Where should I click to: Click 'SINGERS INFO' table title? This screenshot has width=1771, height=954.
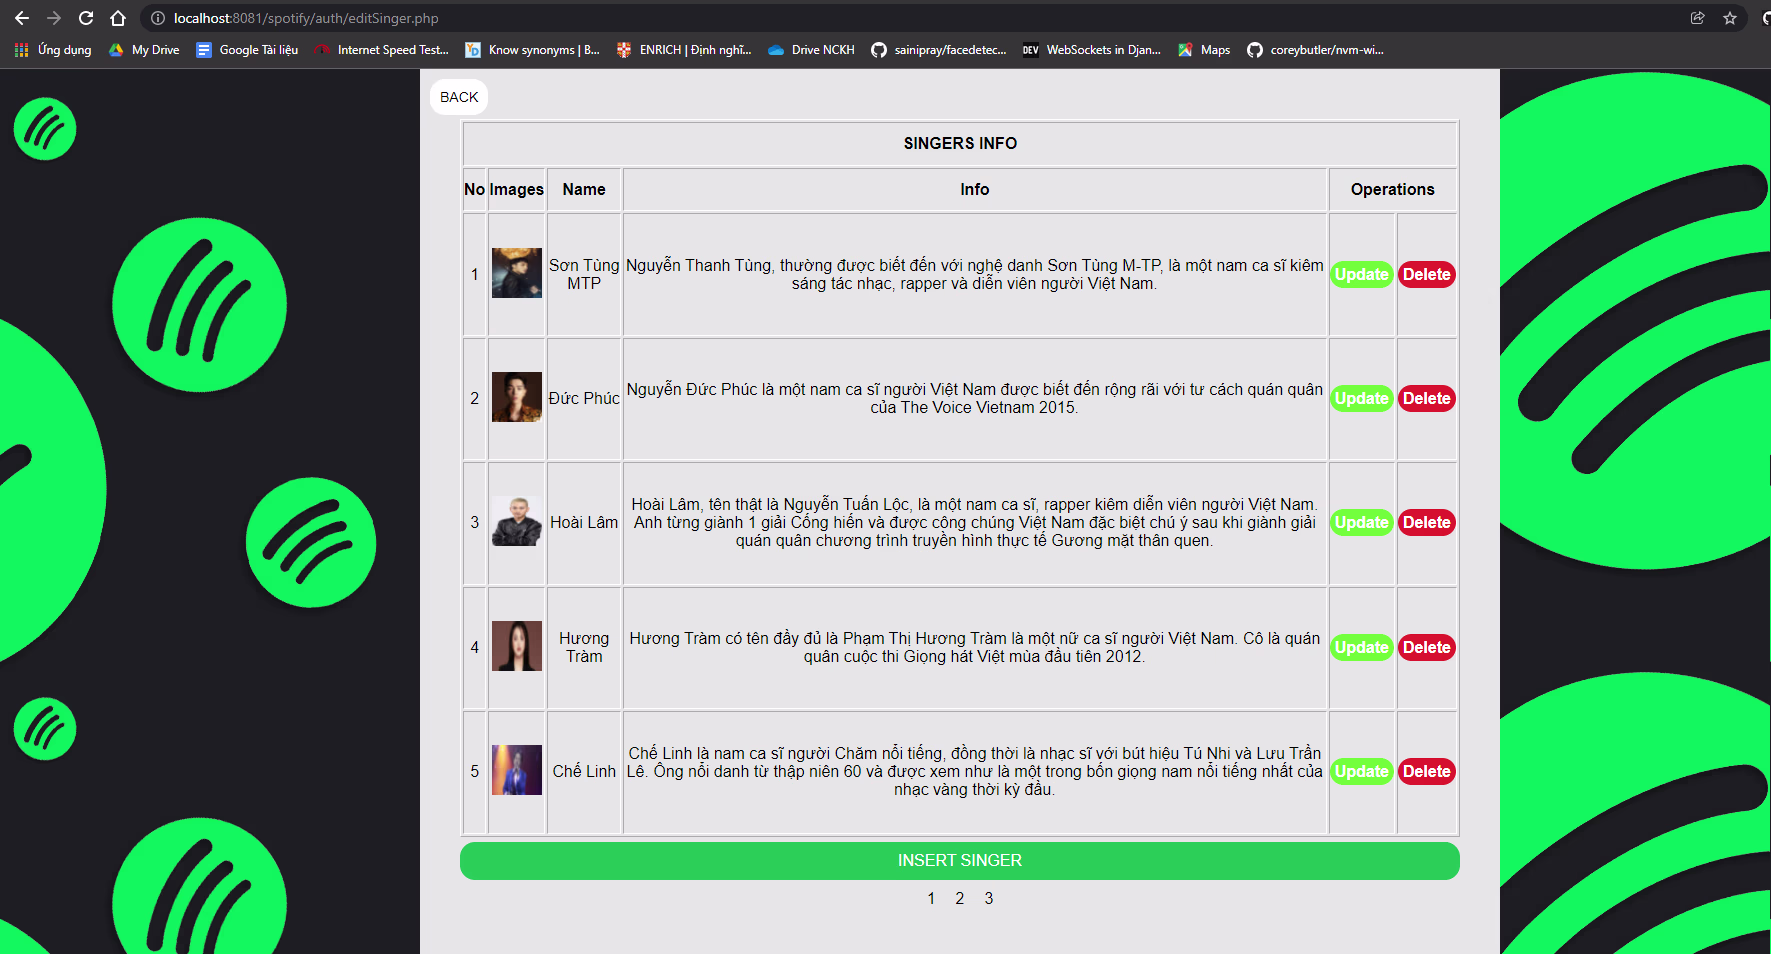click(x=960, y=143)
